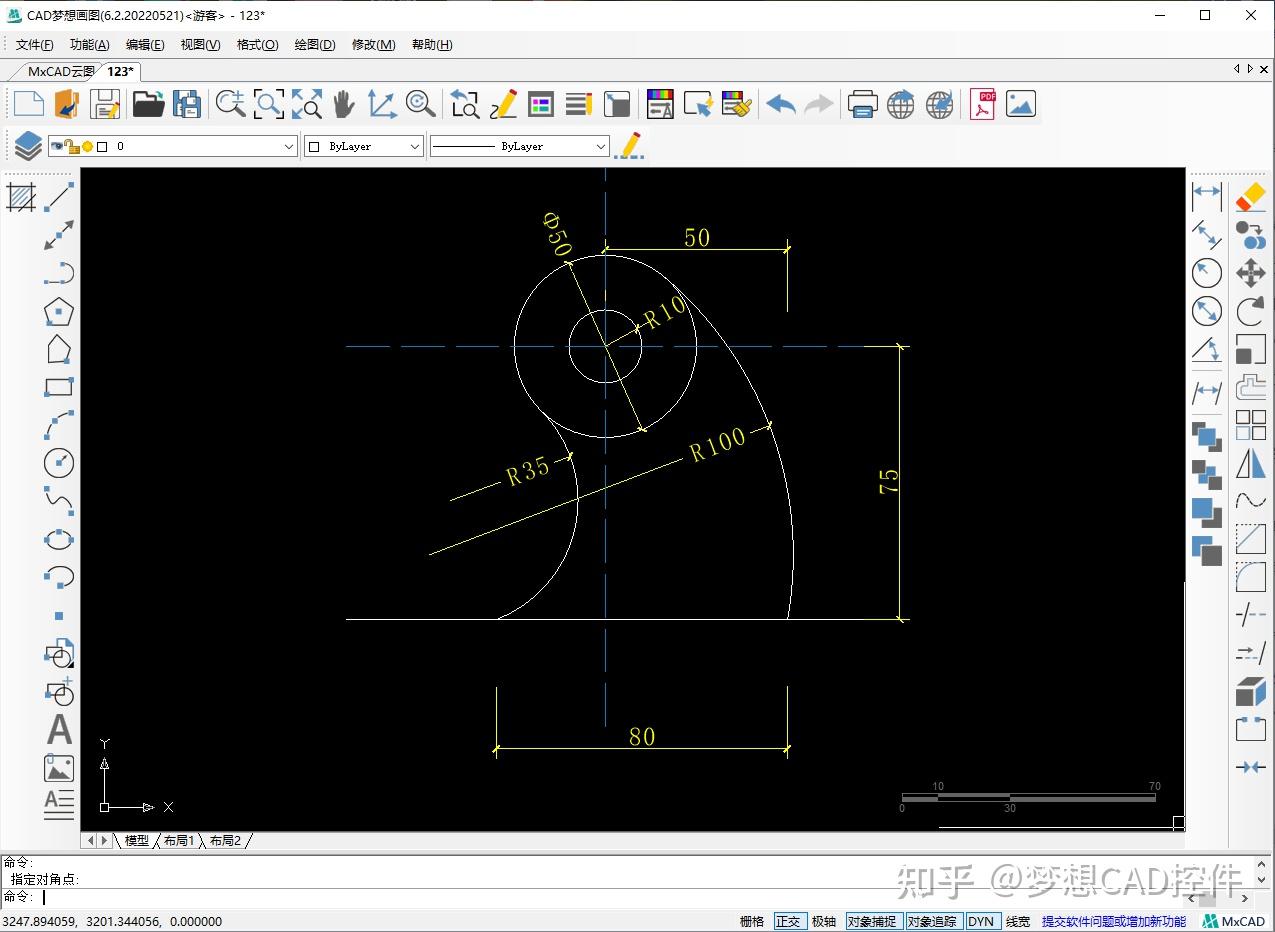This screenshot has height=932, width=1275.
Task: Activate the Eraser tool
Action: click(x=1250, y=197)
